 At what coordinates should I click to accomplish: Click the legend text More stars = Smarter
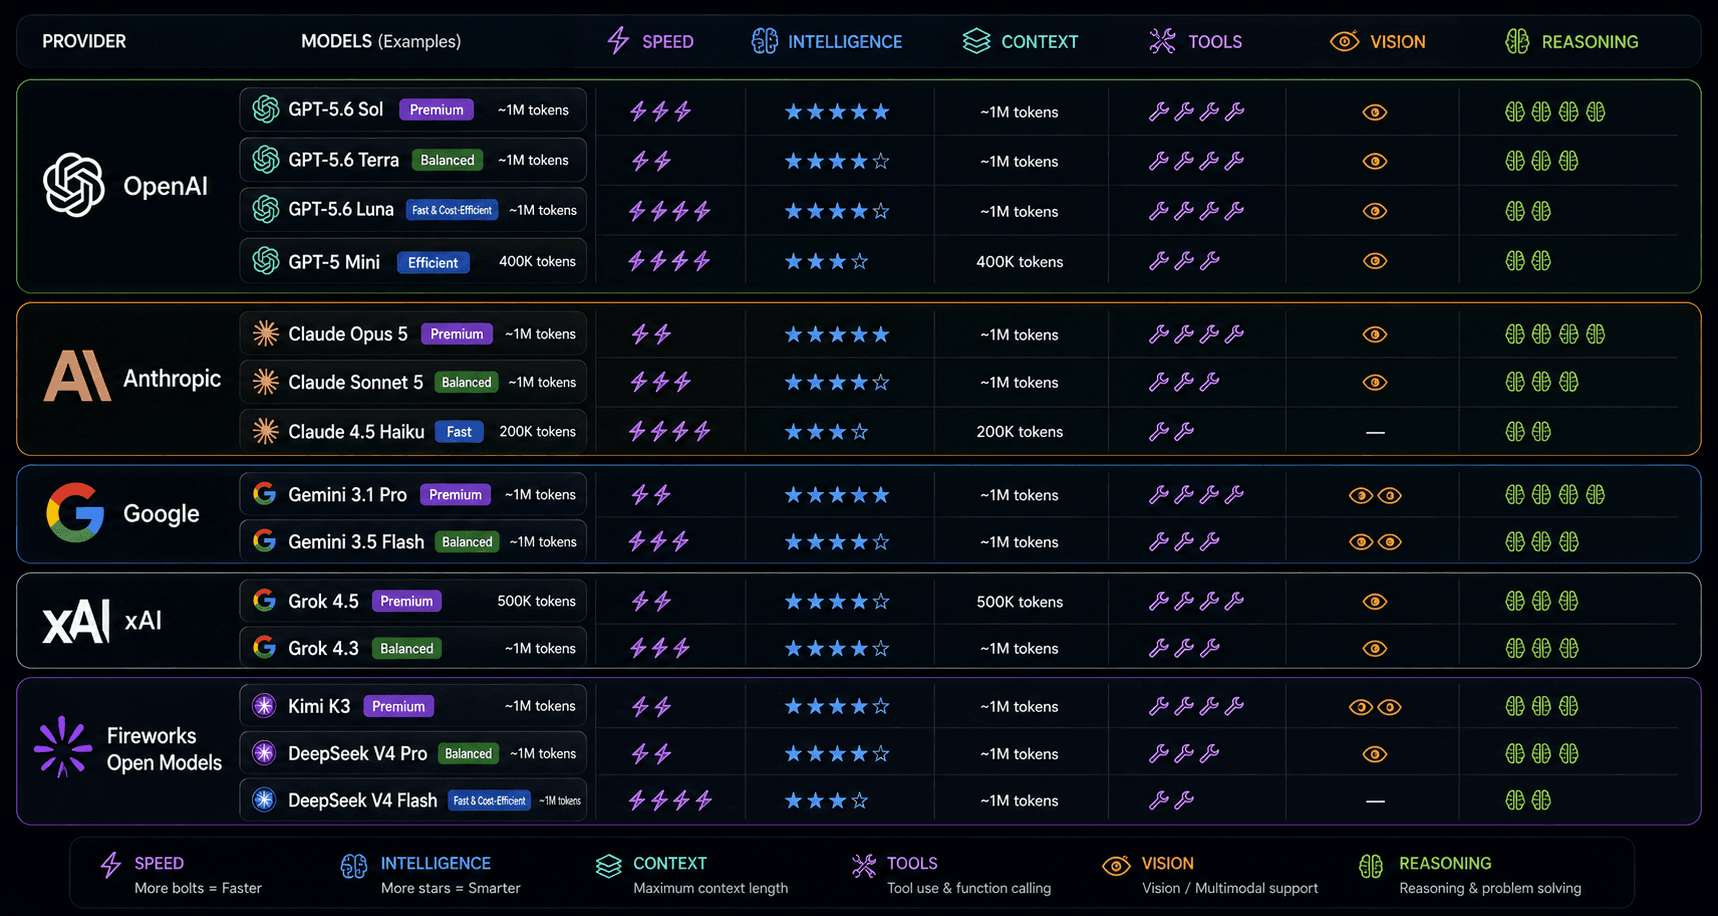451,888
